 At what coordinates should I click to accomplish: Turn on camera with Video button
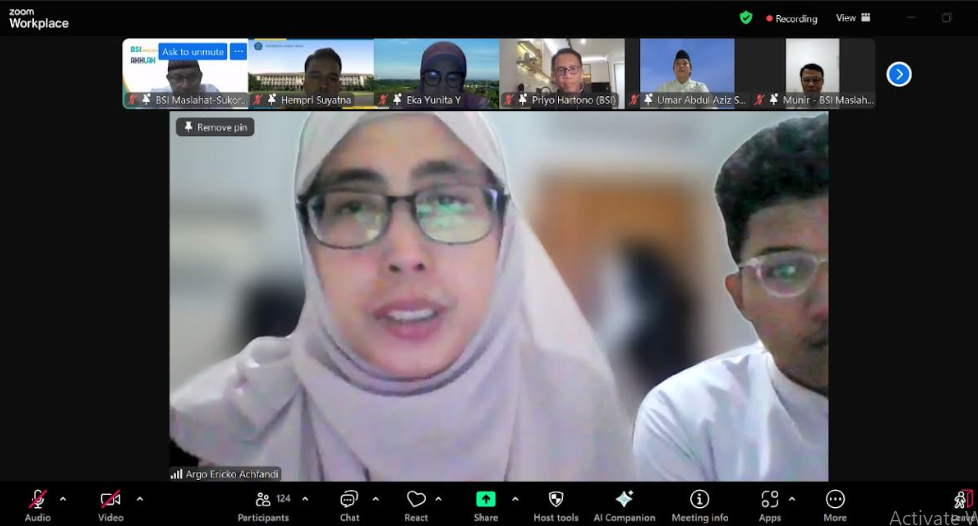click(x=110, y=501)
